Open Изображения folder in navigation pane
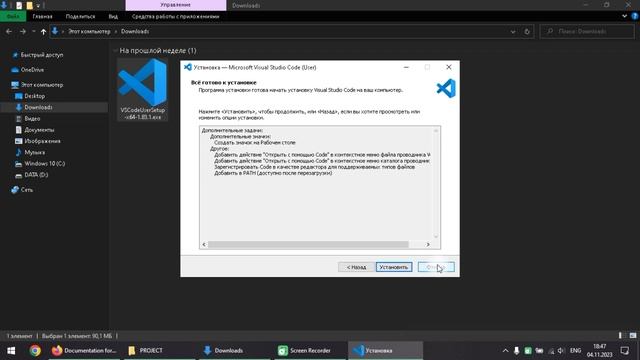Image resolution: width=640 pixels, height=360 pixels. (38, 141)
